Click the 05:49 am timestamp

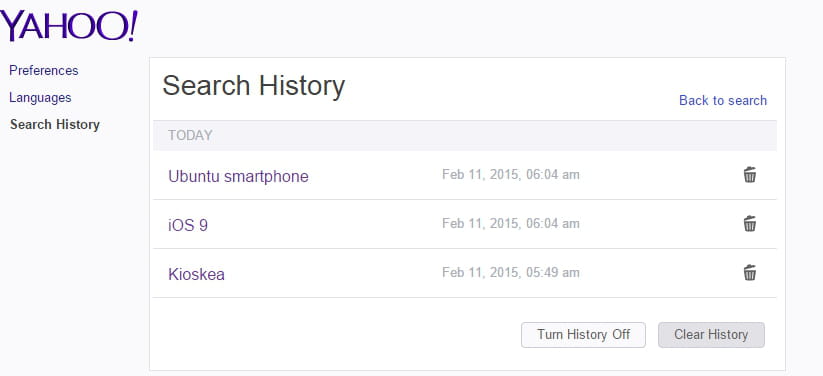[511, 273]
